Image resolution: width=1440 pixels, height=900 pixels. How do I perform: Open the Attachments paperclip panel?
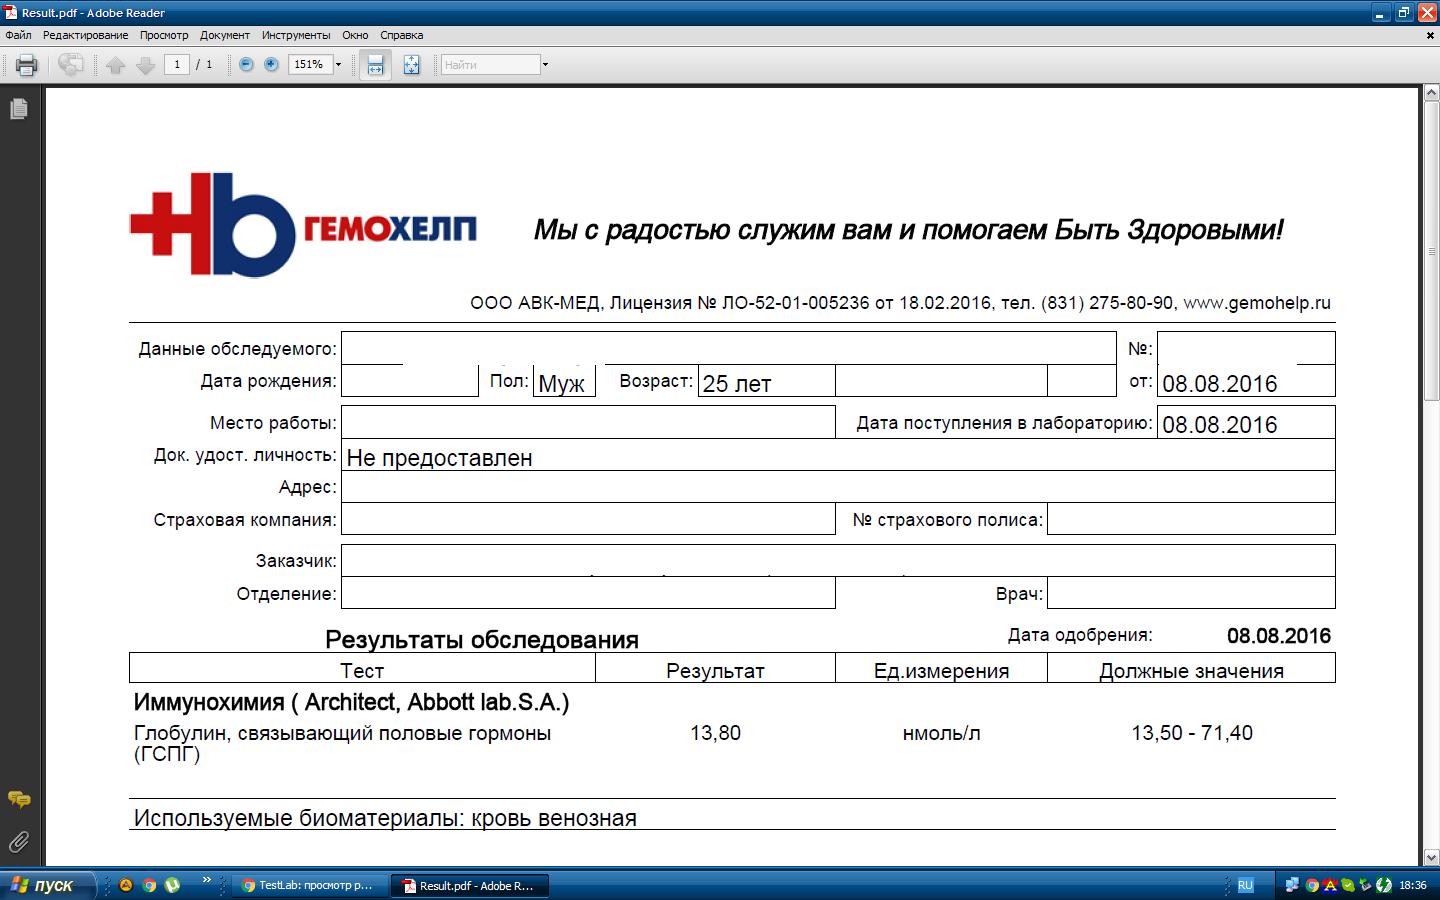(x=18, y=841)
